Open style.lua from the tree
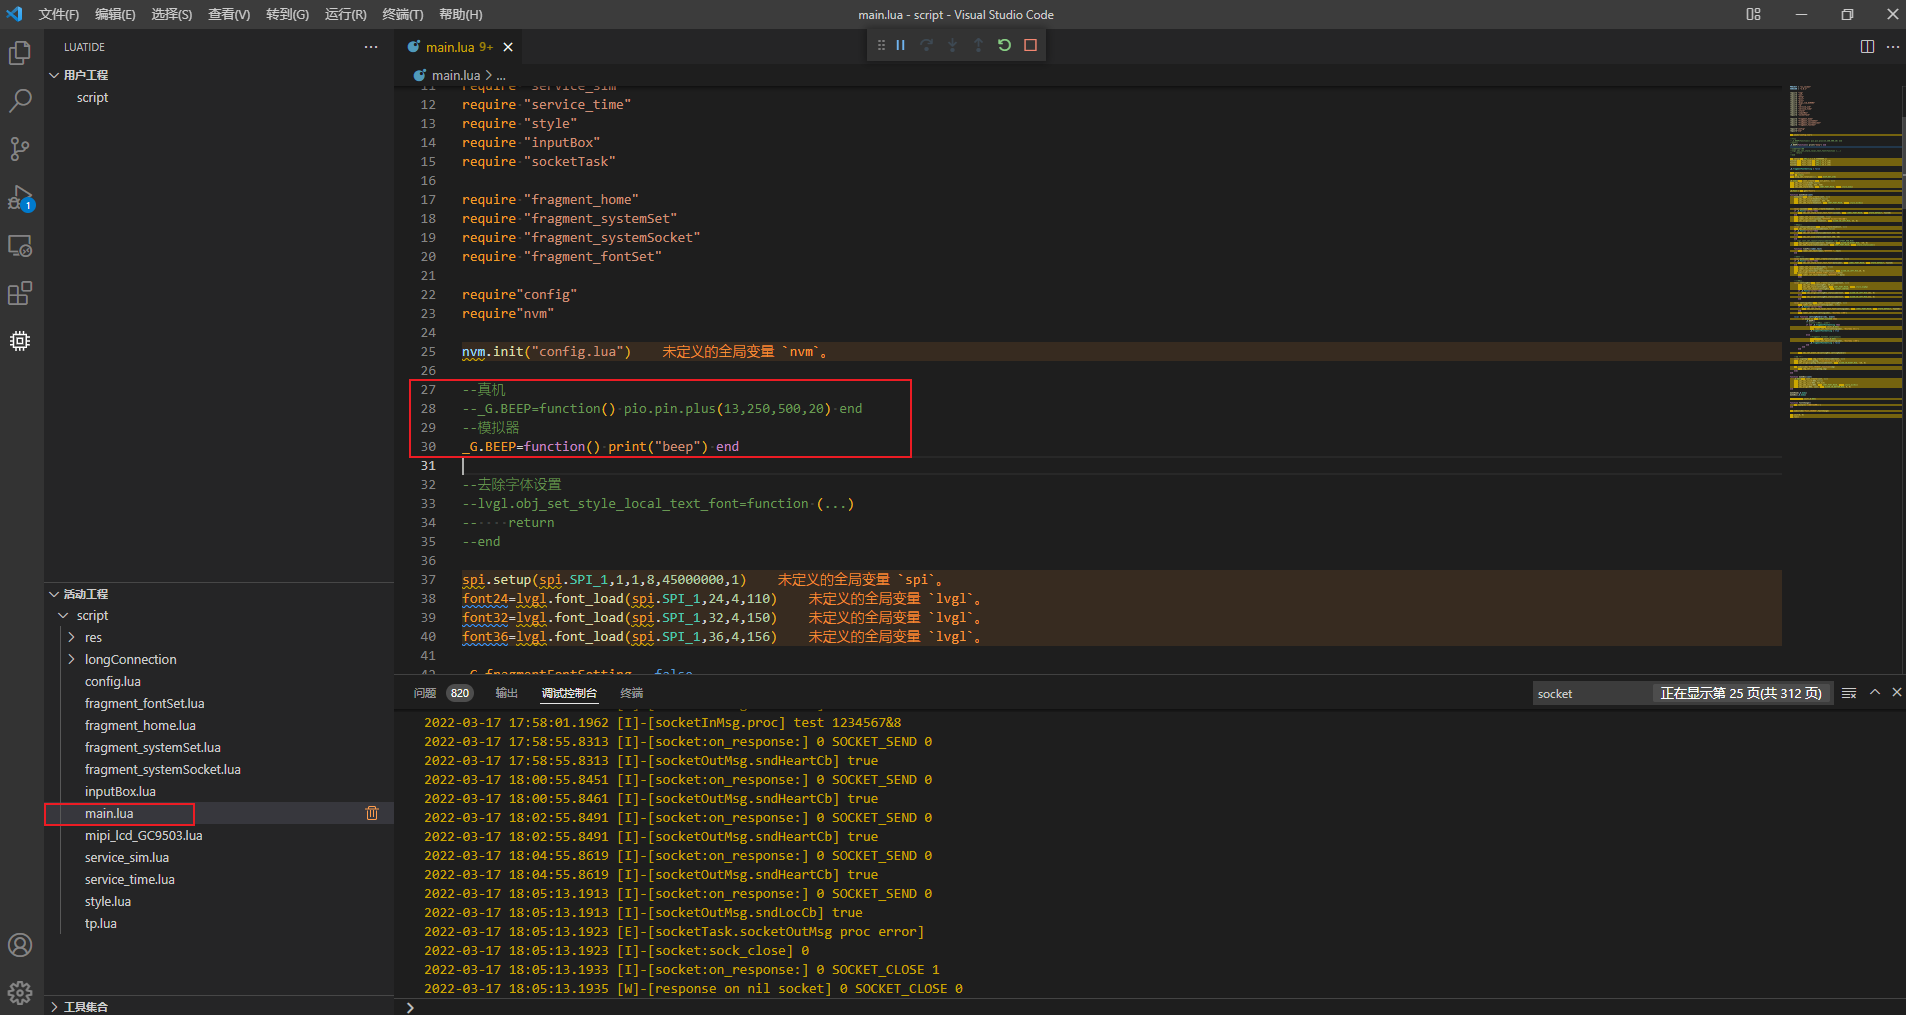1906x1015 pixels. coord(108,902)
